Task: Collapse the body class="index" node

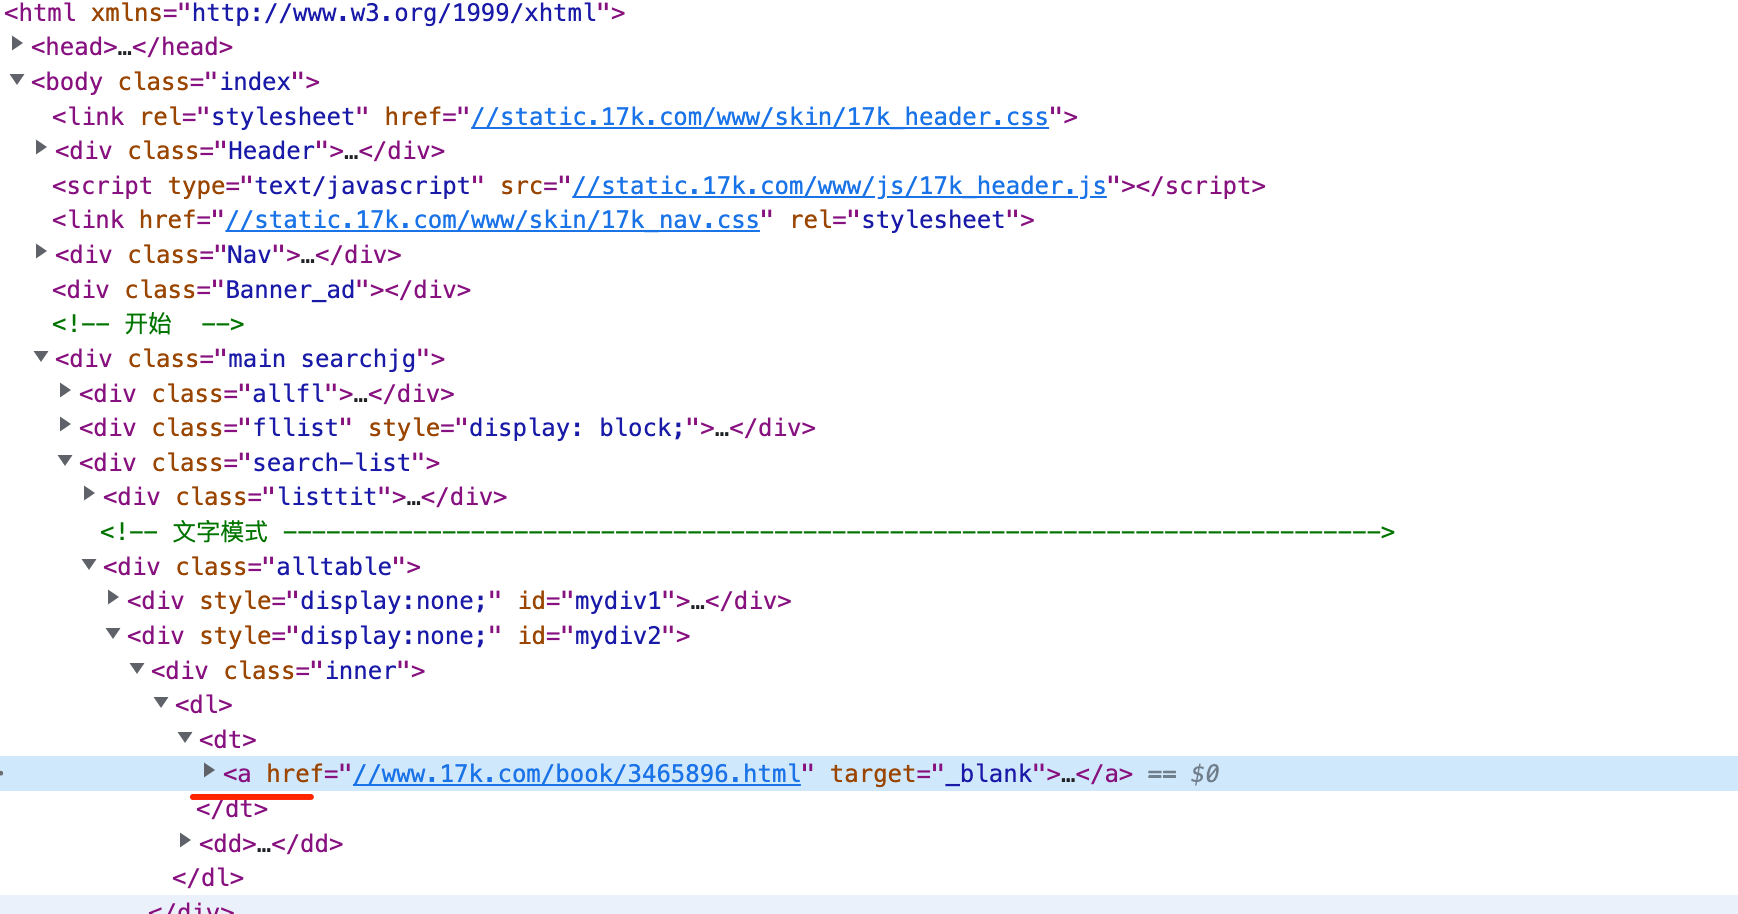Action: (x=17, y=79)
